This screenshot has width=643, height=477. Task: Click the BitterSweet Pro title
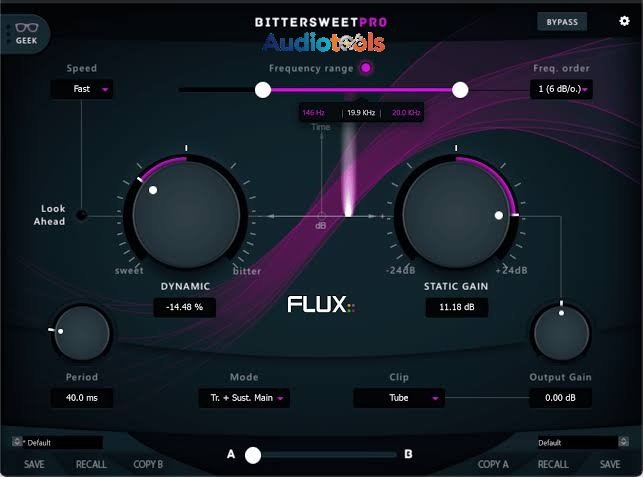[x=321, y=22]
